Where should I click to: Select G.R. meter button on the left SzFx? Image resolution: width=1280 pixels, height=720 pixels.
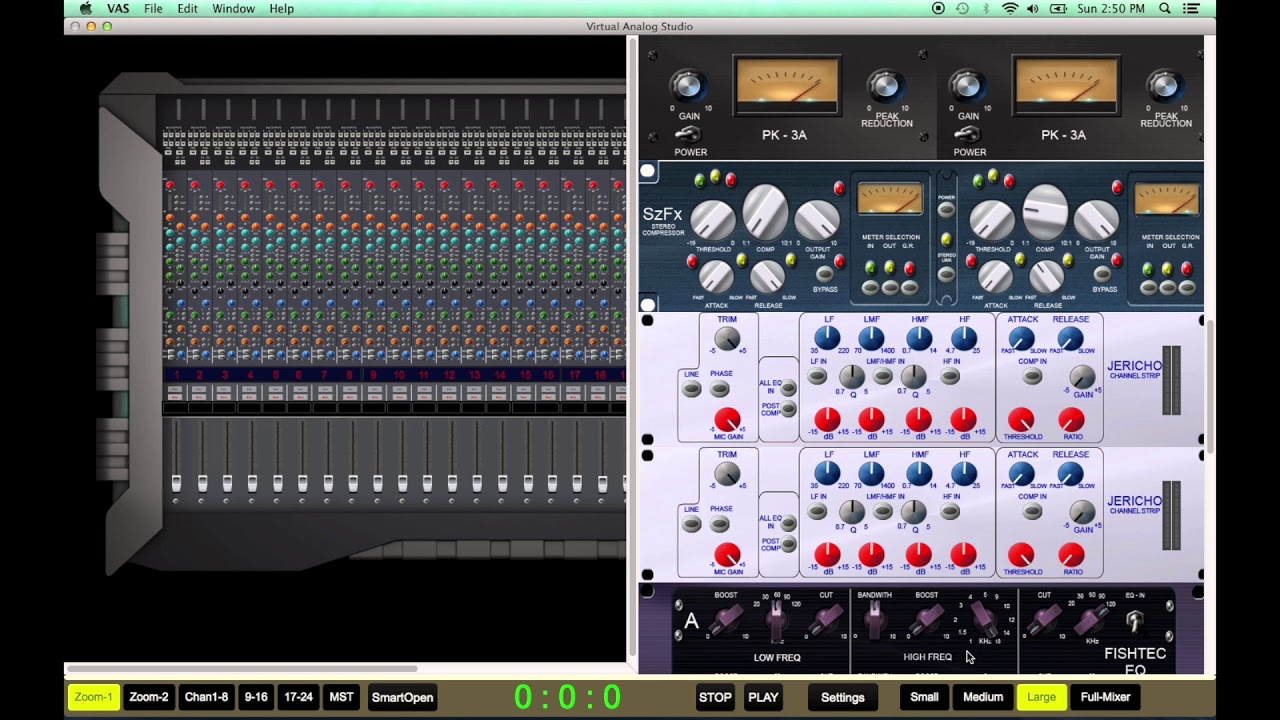(910, 288)
